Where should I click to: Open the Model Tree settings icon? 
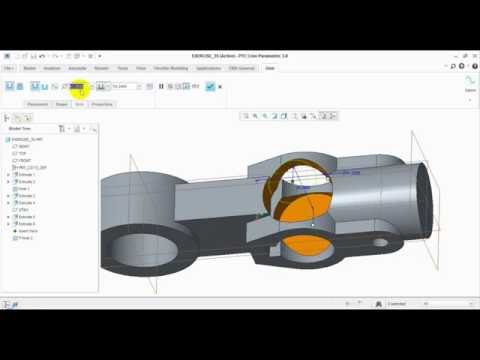click(x=62, y=129)
